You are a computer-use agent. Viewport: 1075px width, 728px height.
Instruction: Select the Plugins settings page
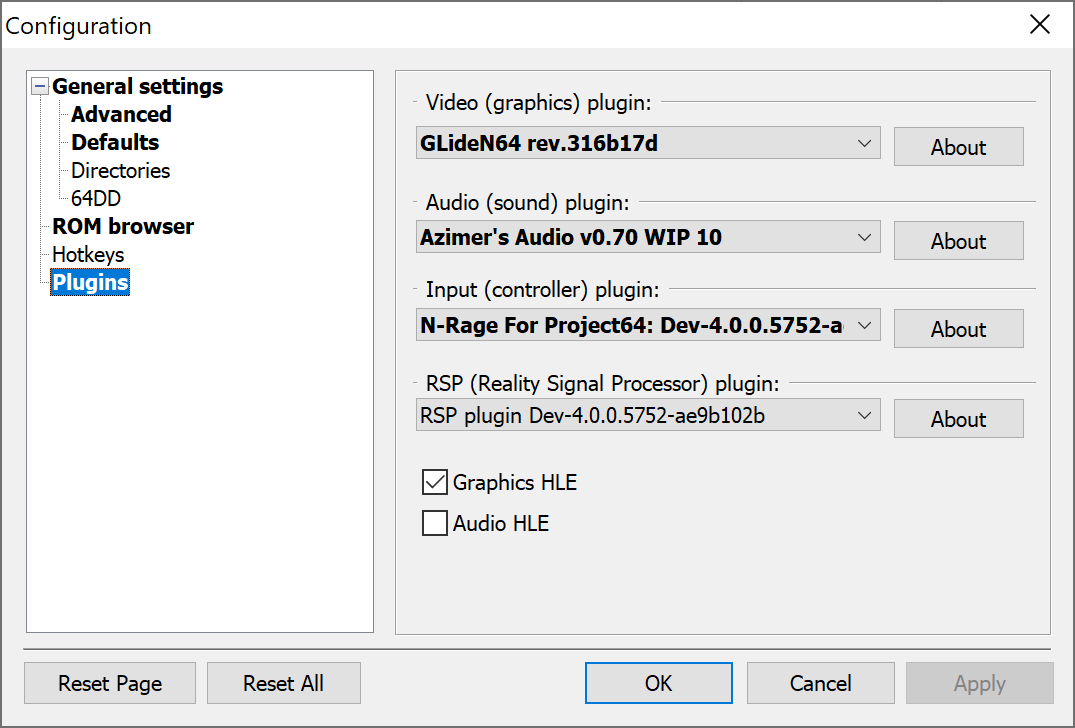click(x=89, y=282)
